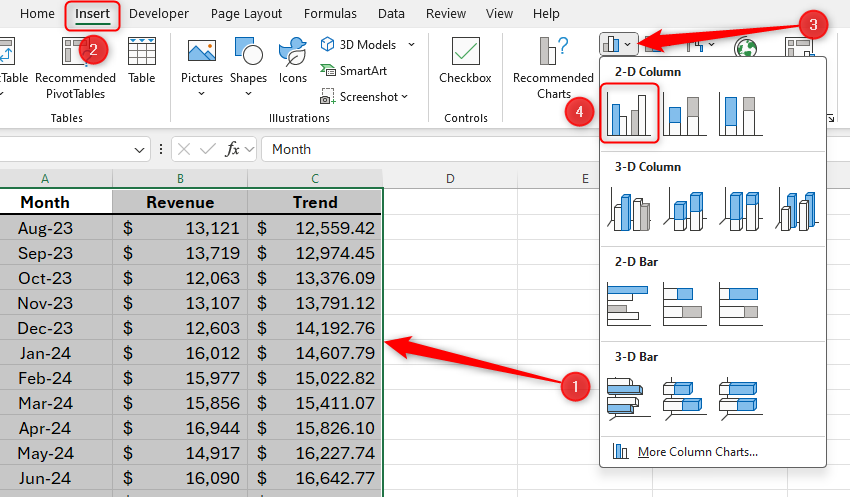This screenshot has height=497, width=850.
Task: Pick the 2-D 100% Stacked Bar chart
Action: click(x=740, y=304)
